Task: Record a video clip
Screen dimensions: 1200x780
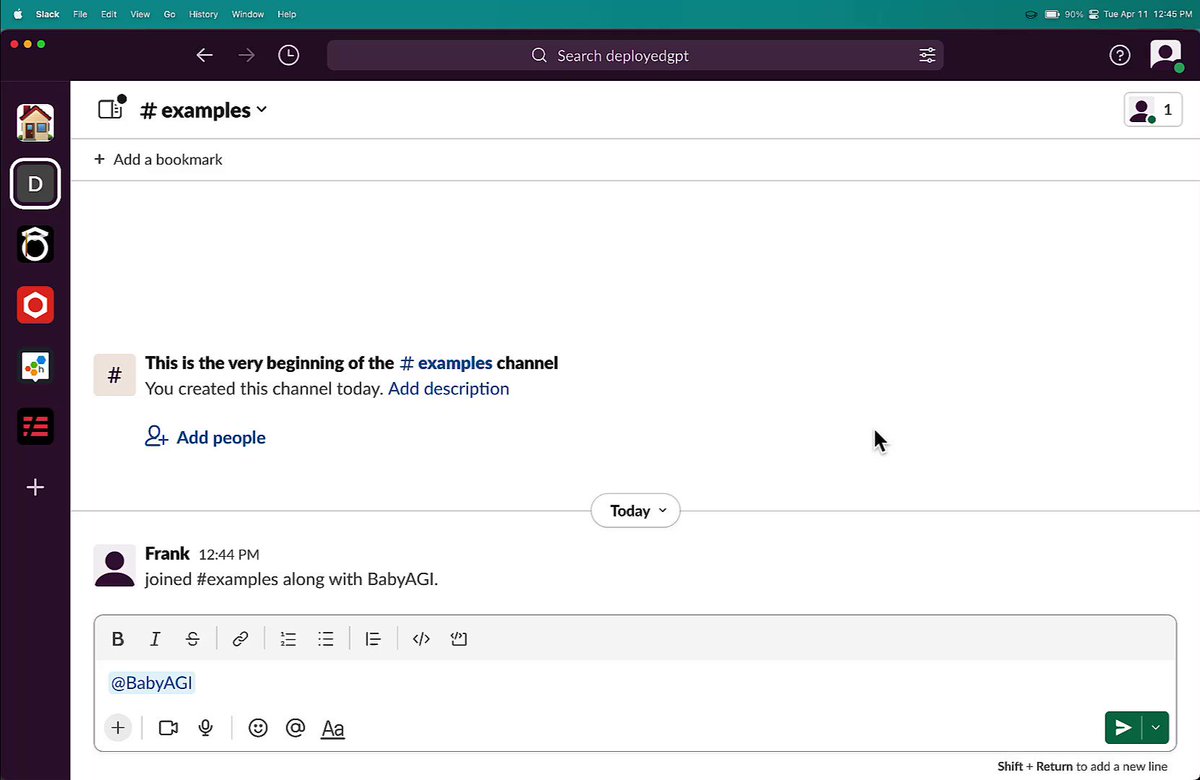Action: tap(168, 728)
